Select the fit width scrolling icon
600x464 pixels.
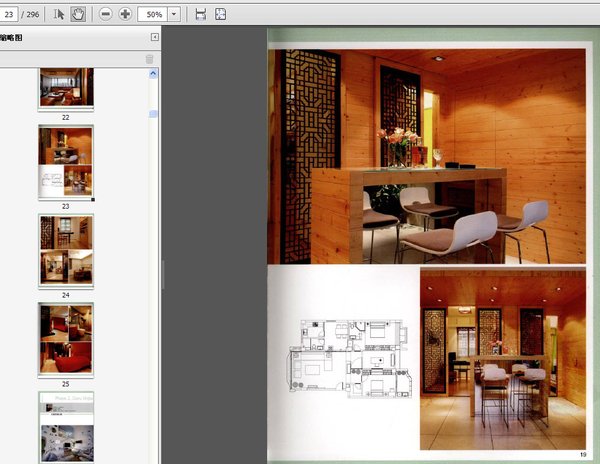coord(201,15)
